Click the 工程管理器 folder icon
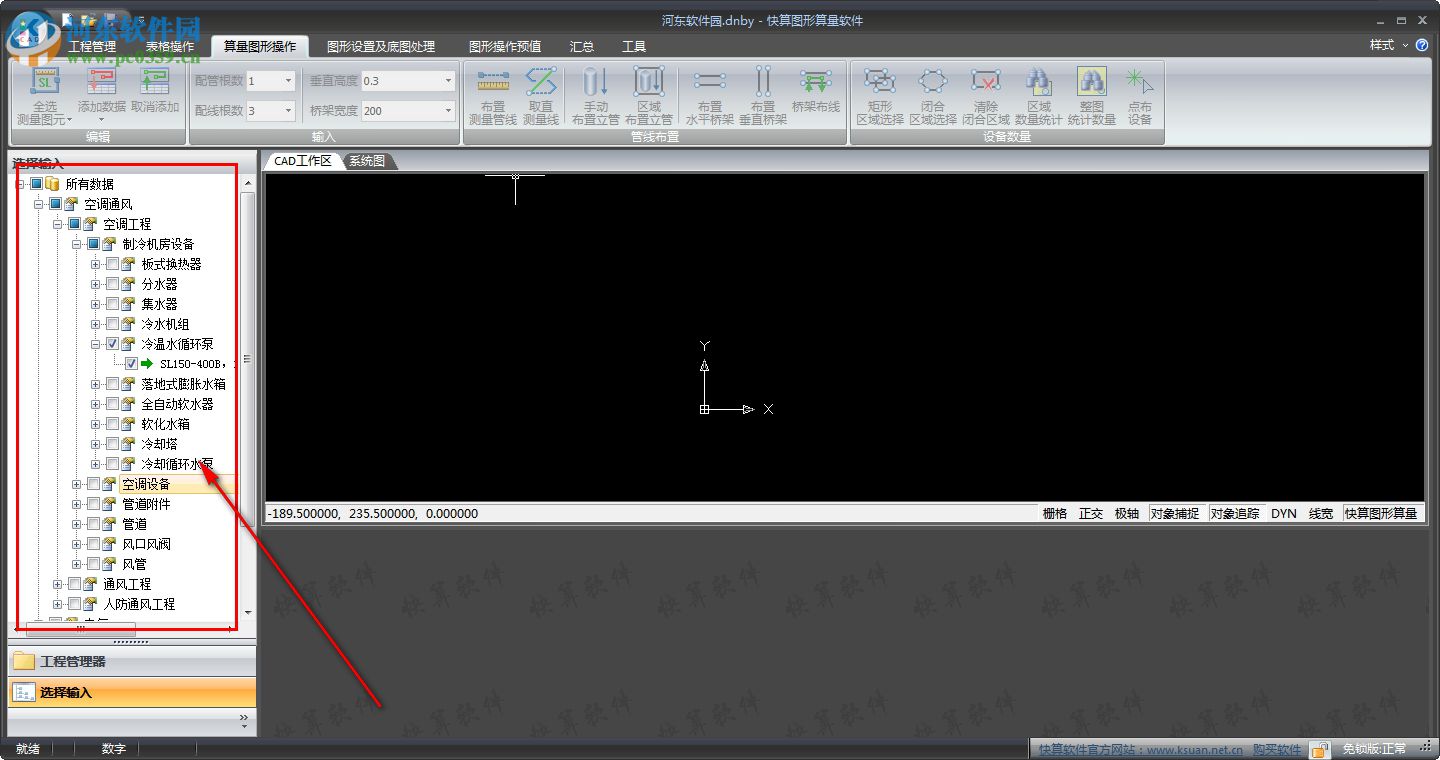This screenshot has width=1440, height=760. (x=23, y=661)
